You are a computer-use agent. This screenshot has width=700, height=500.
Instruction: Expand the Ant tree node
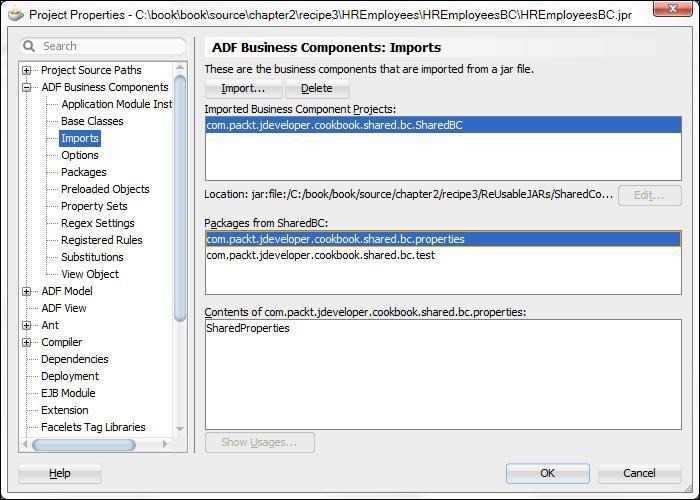tap(27, 325)
